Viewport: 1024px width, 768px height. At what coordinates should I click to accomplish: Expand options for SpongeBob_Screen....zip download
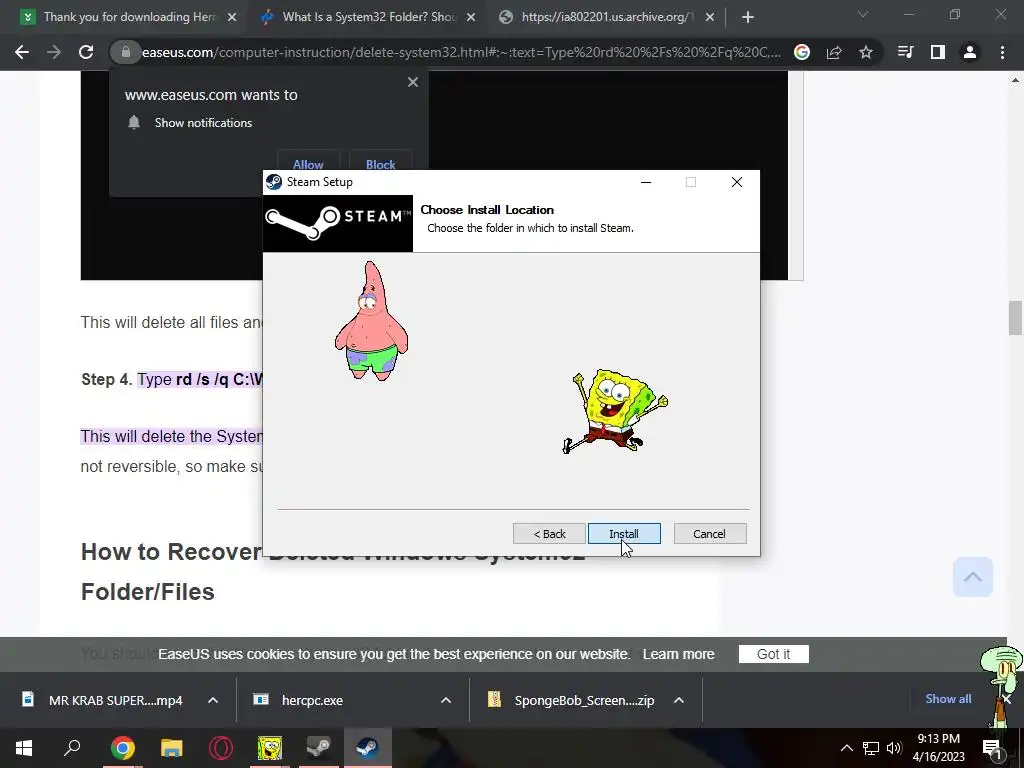point(679,700)
